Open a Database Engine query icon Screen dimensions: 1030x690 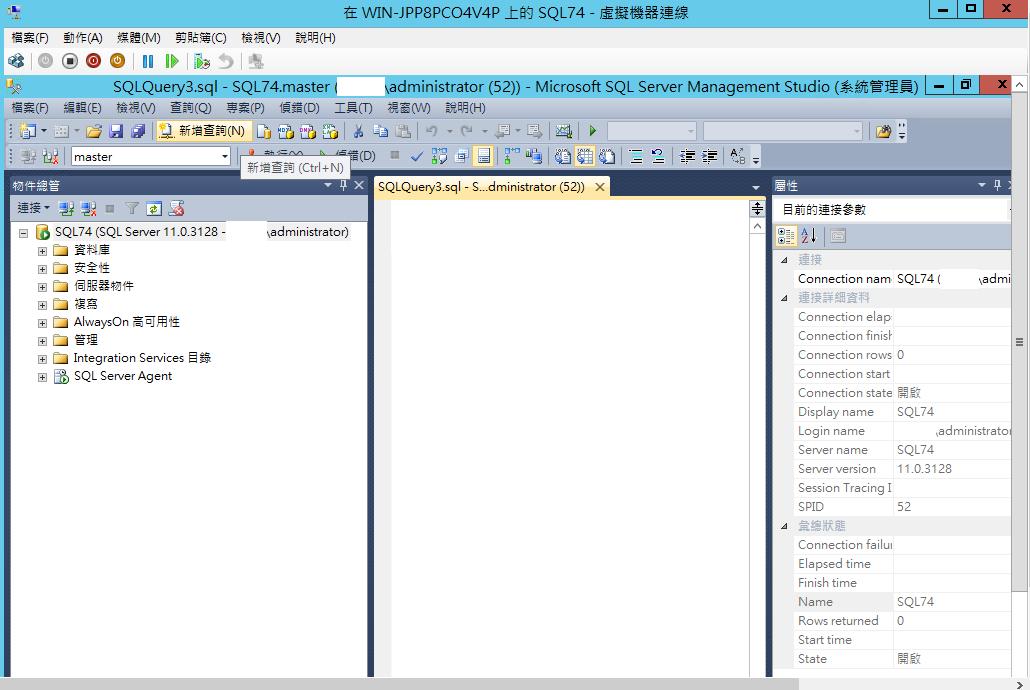coord(263,131)
